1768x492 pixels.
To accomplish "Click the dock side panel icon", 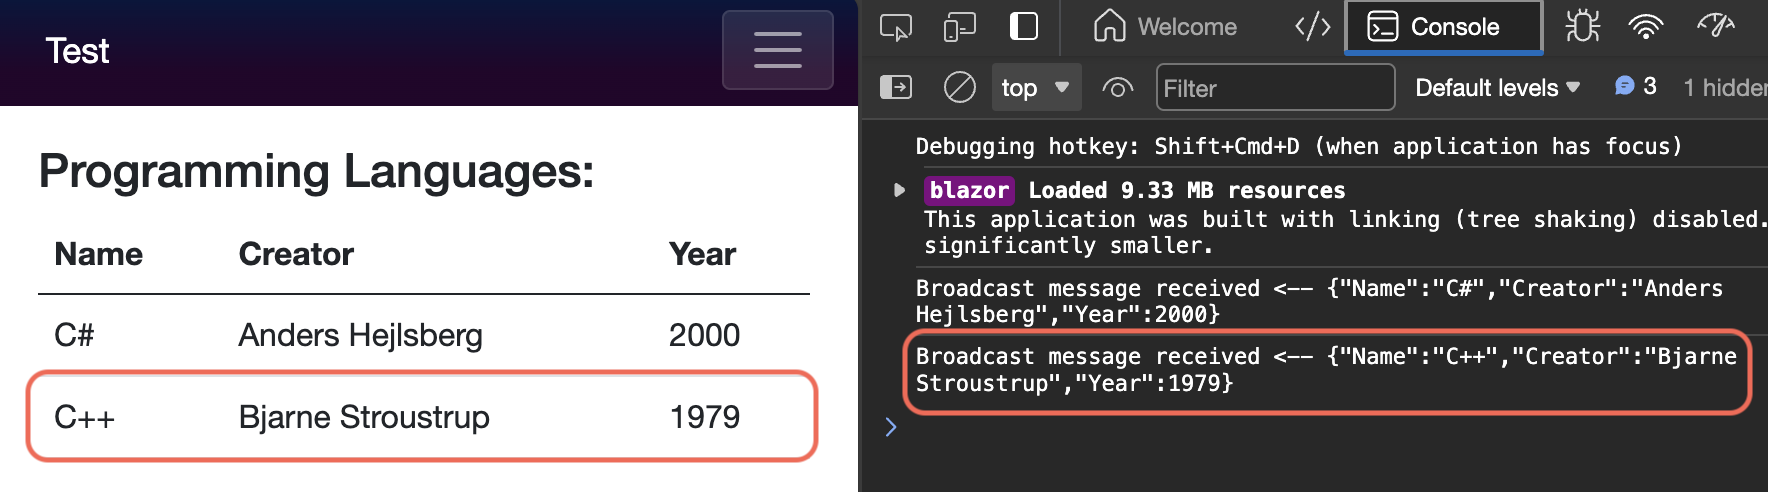I will tap(1024, 27).
